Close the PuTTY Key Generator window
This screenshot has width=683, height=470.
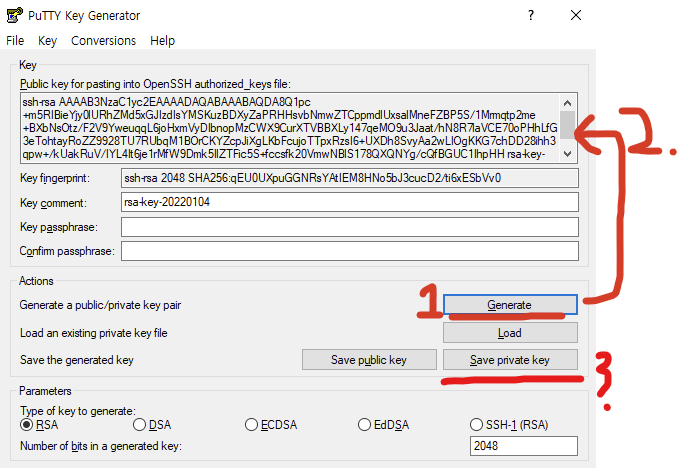pos(576,15)
